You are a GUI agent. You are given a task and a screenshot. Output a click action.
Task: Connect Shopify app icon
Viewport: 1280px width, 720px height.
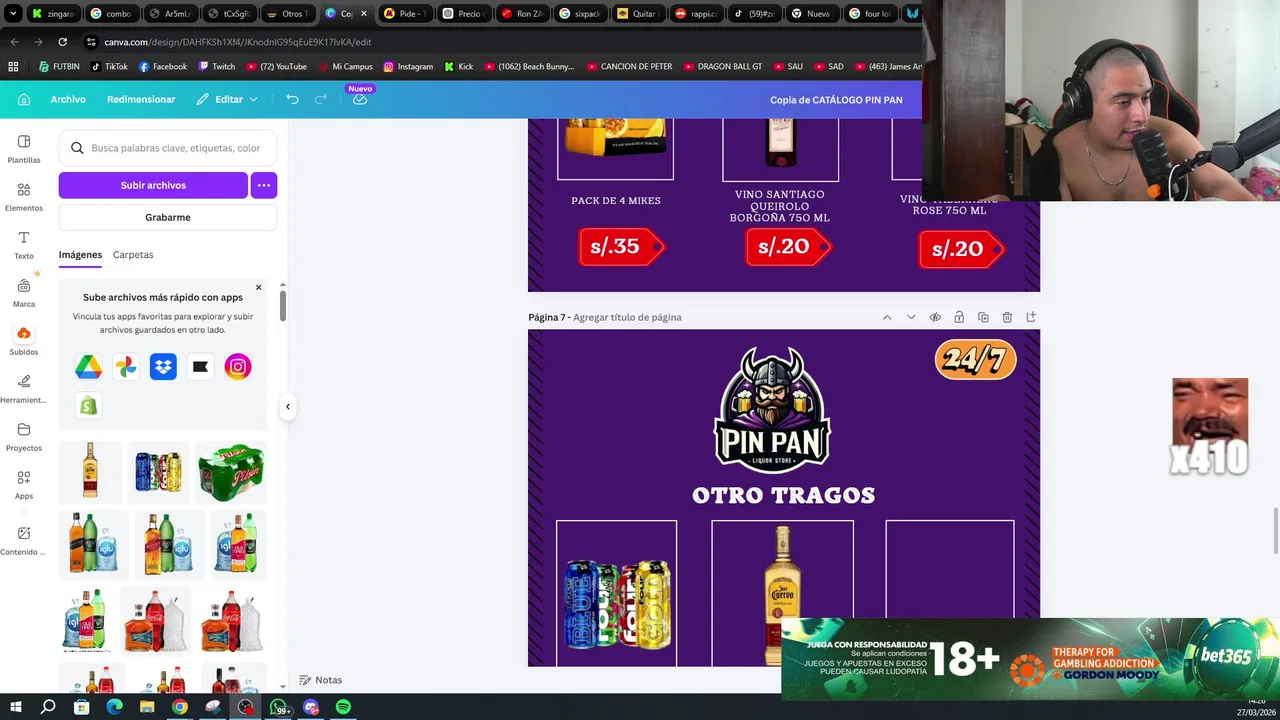pyautogui.click(x=88, y=405)
